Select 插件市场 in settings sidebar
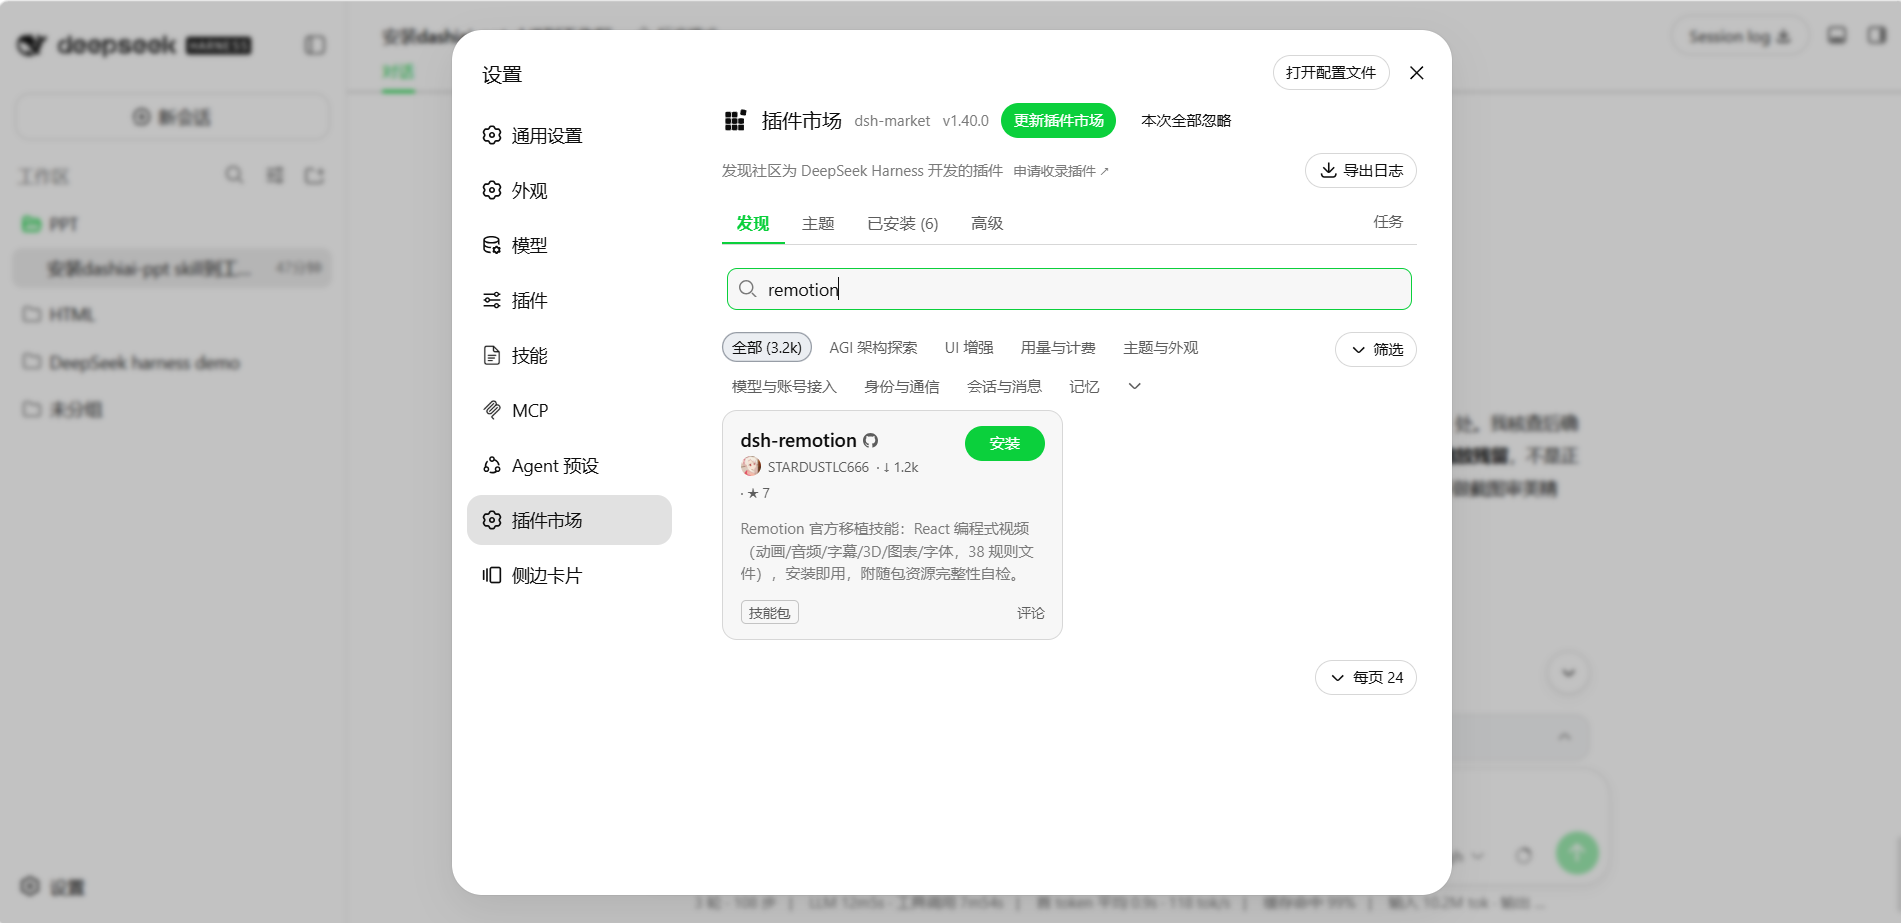The image size is (1901, 923). tap(569, 520)
